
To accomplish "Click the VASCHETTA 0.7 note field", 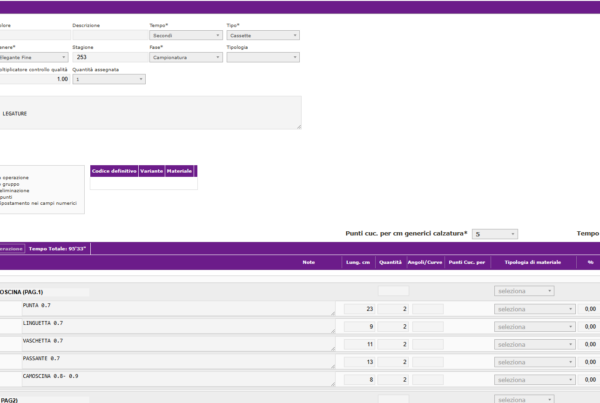I will 178,344.
